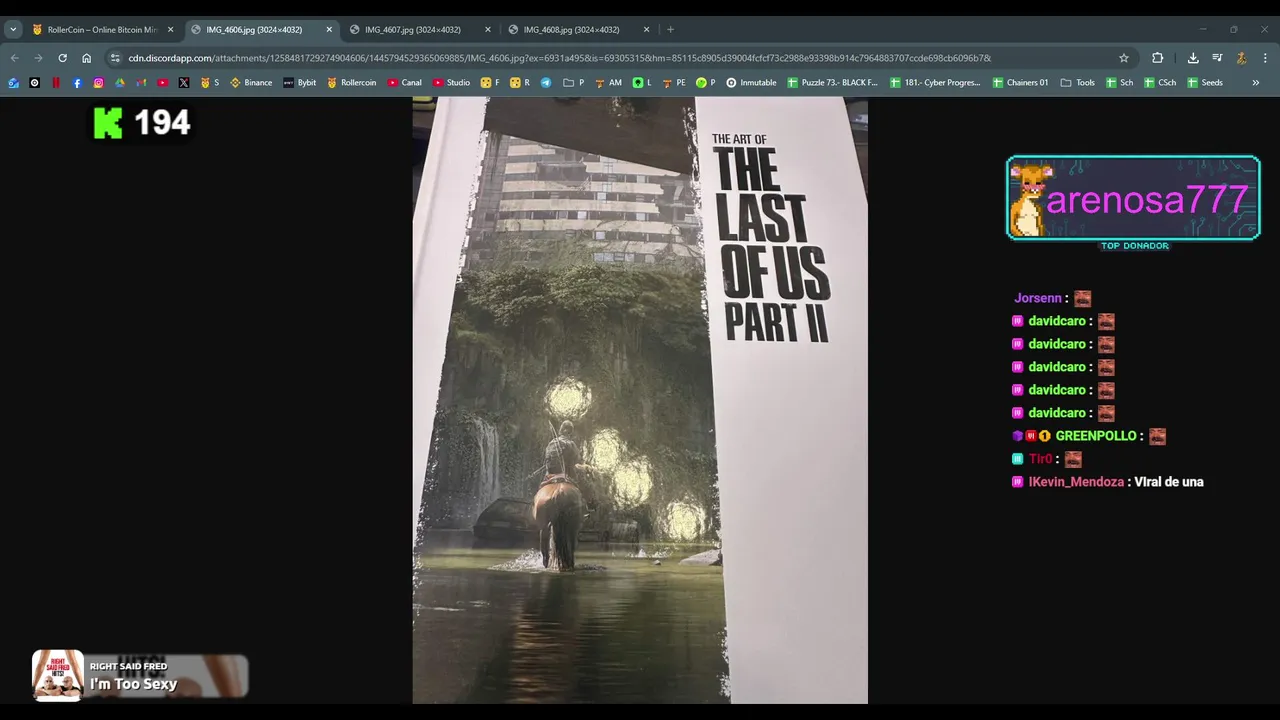
Task: Open the Google Drive bookmark icon
Action: tap(120, 83)
